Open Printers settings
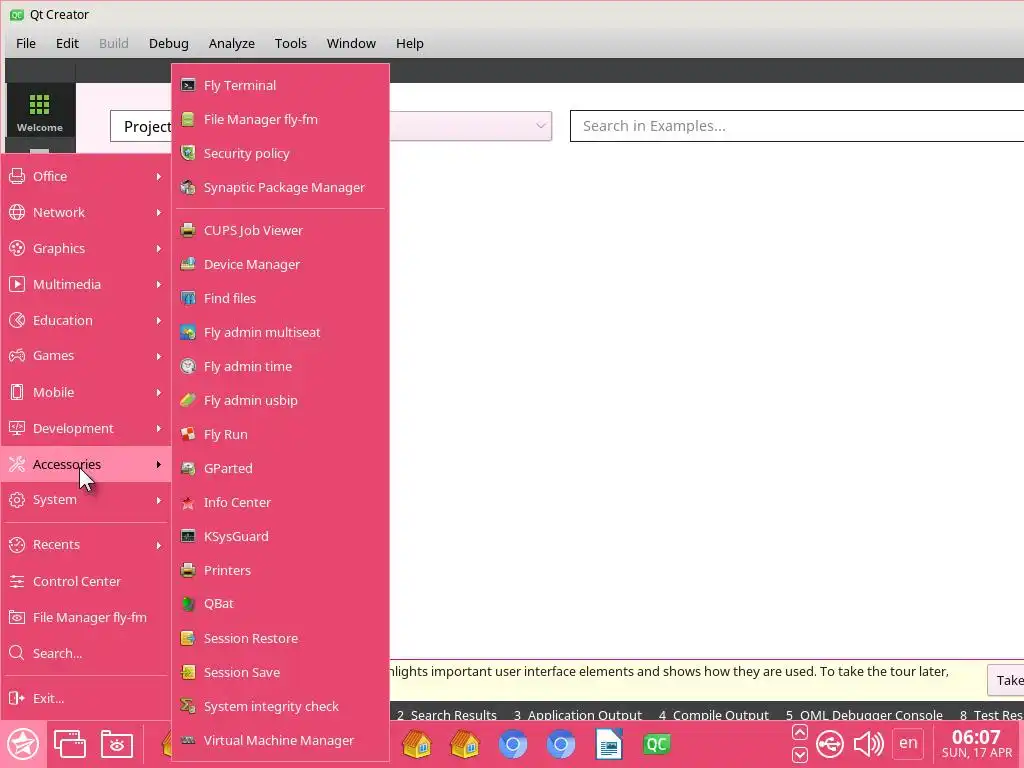 [x=280, y=570]
